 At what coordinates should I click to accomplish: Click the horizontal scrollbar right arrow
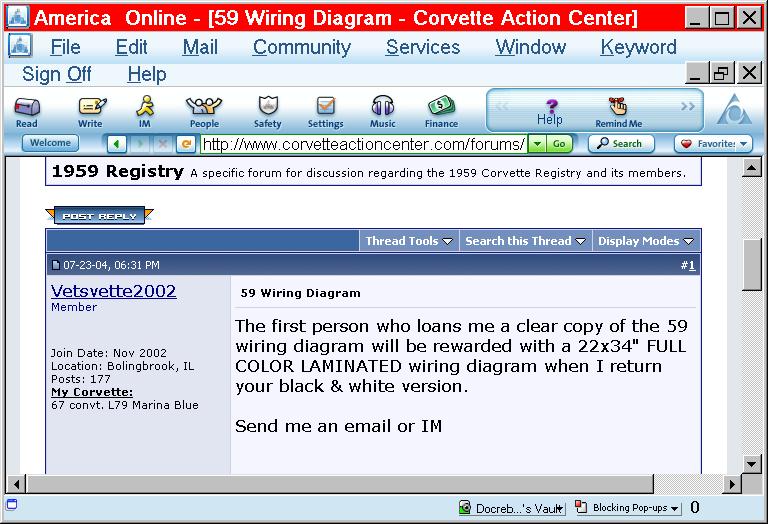pos(732,484)
